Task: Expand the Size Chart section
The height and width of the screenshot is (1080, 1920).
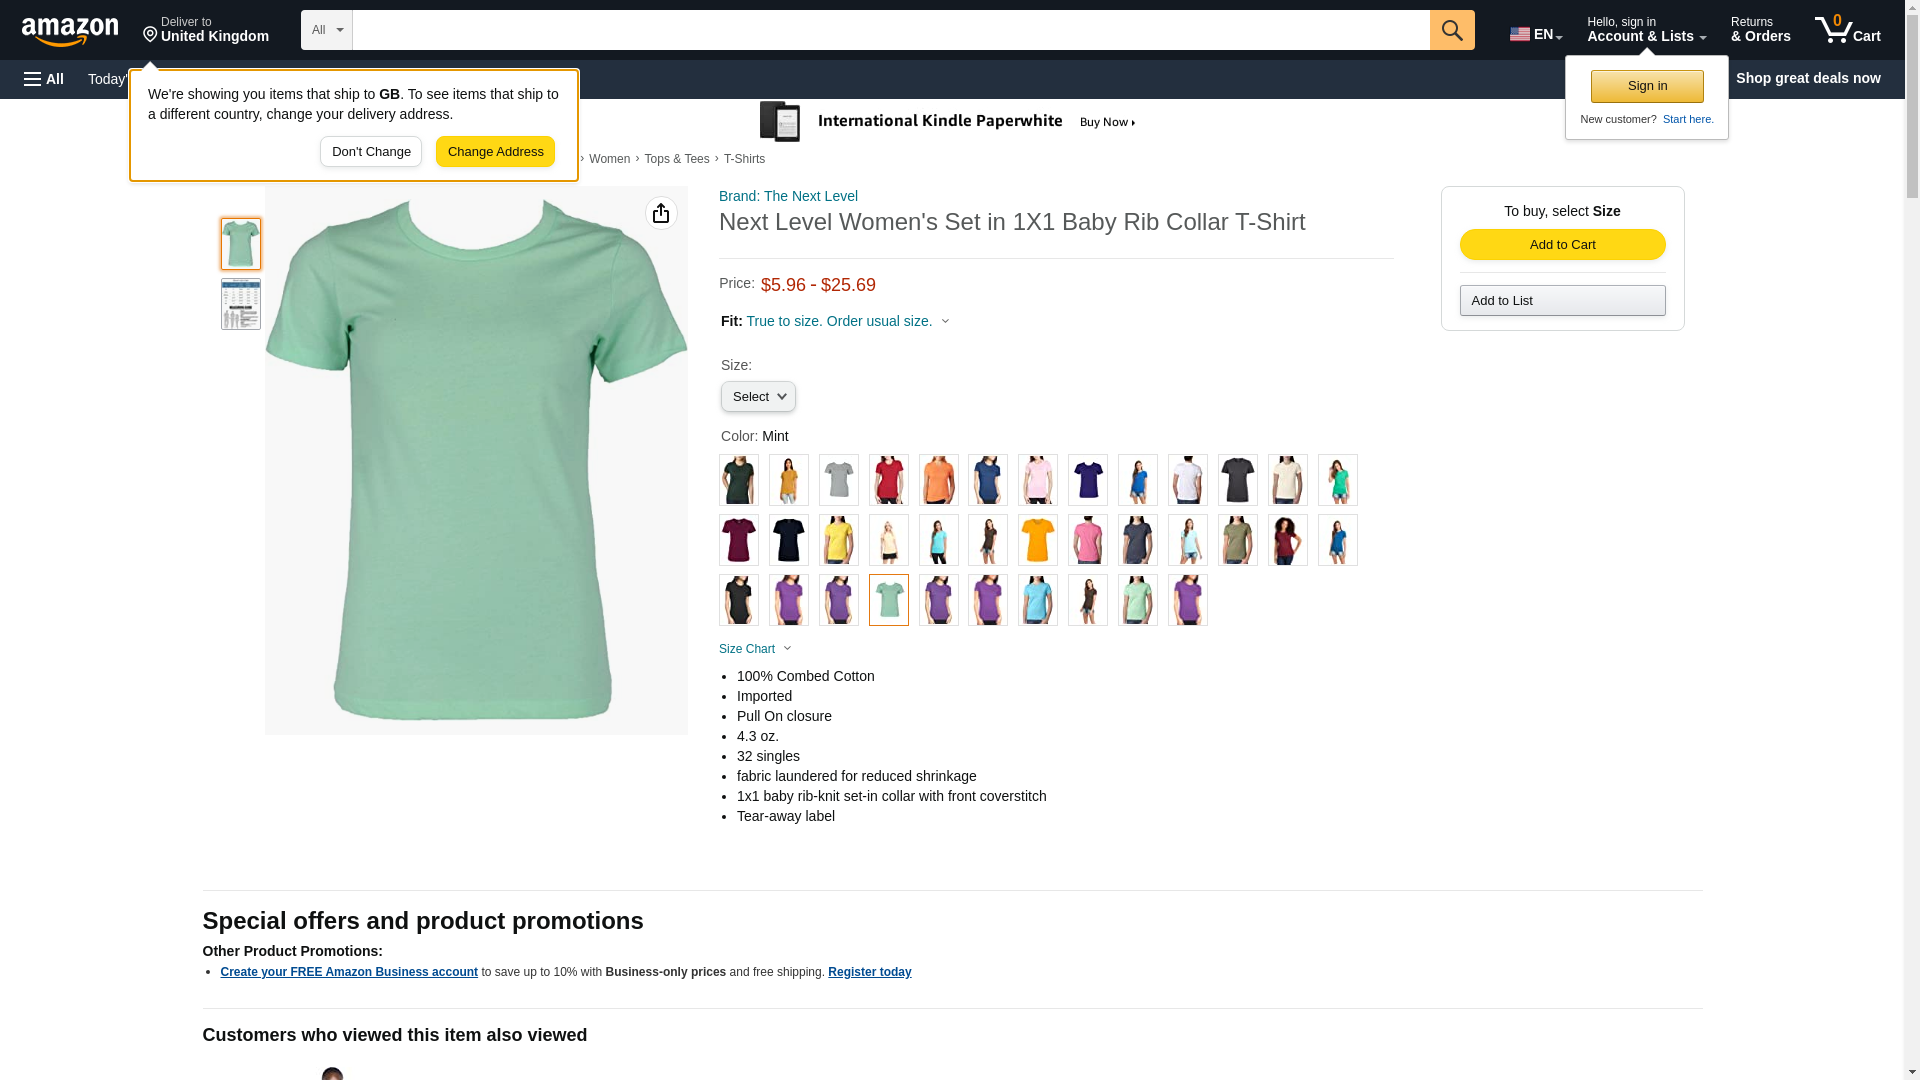Action: [x=755, y=649]
